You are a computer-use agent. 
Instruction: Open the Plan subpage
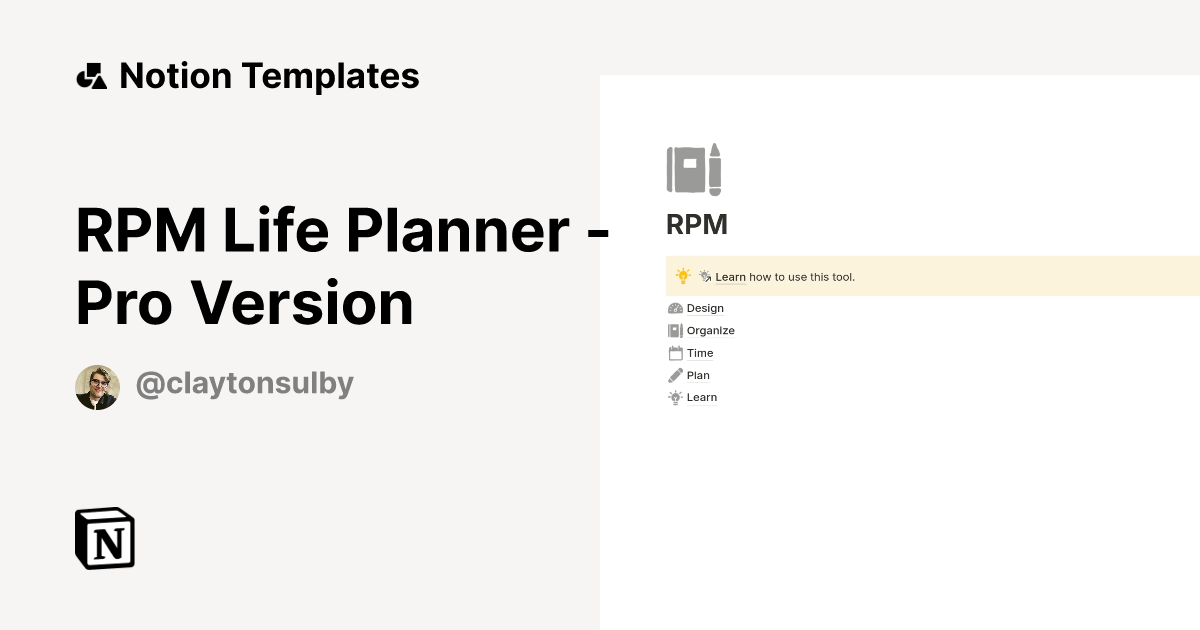pos(698,375)
